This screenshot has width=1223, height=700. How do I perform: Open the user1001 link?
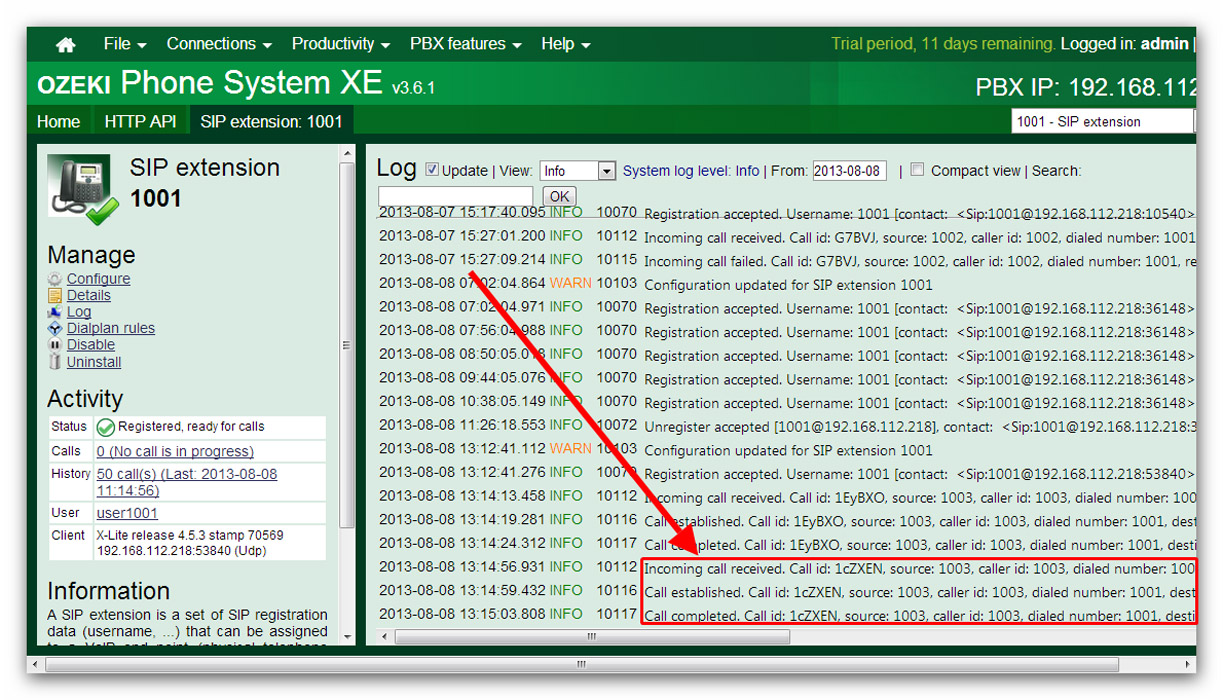127,513
